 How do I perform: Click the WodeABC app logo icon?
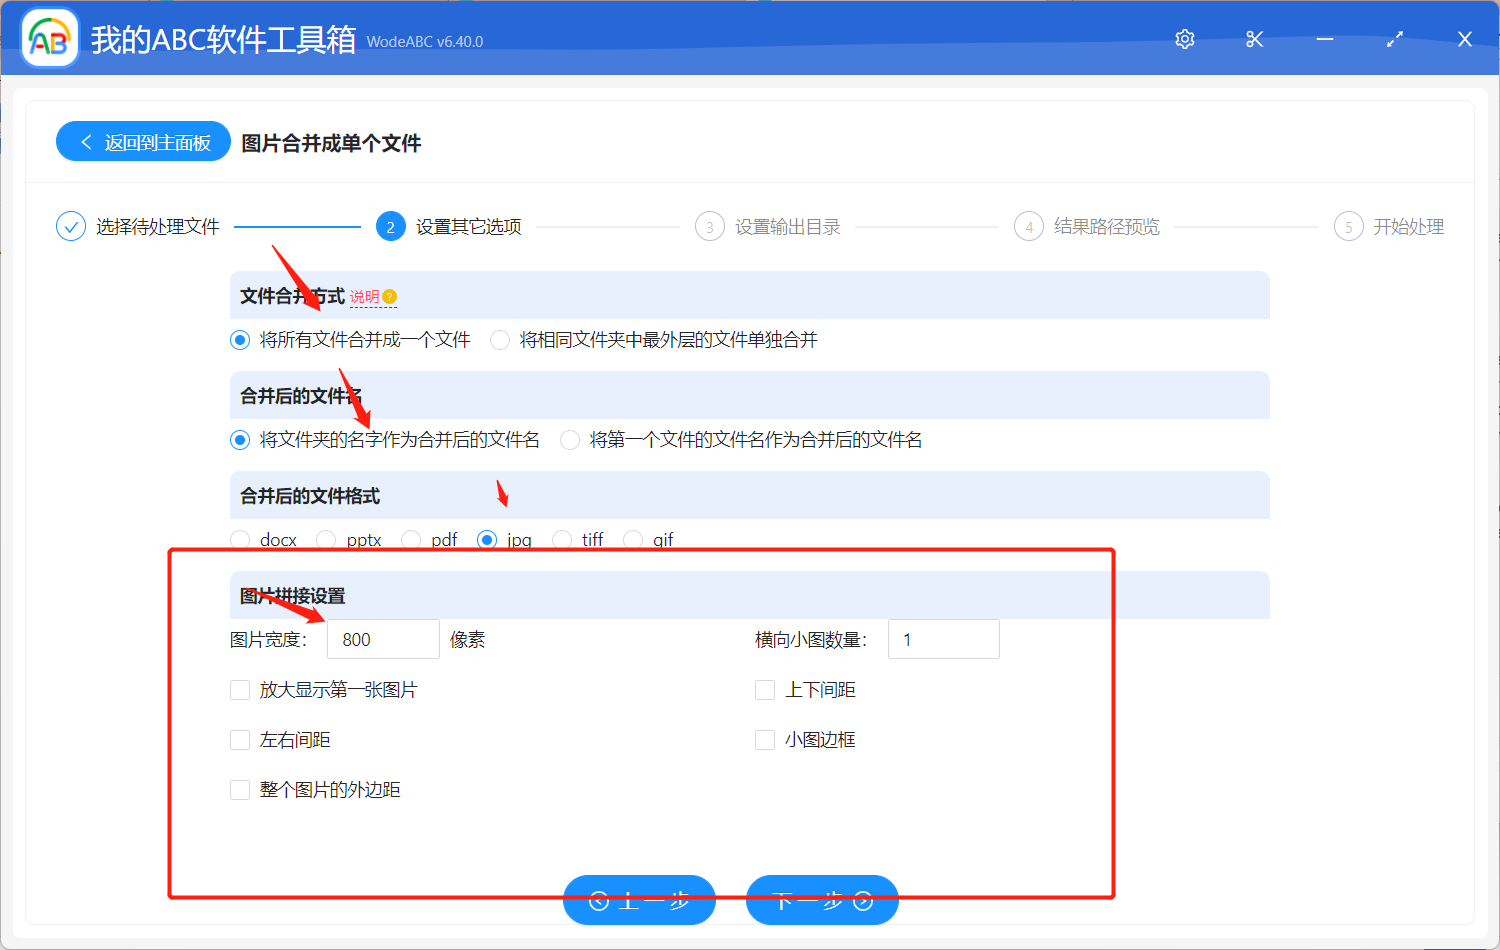(x=50, y=39)
